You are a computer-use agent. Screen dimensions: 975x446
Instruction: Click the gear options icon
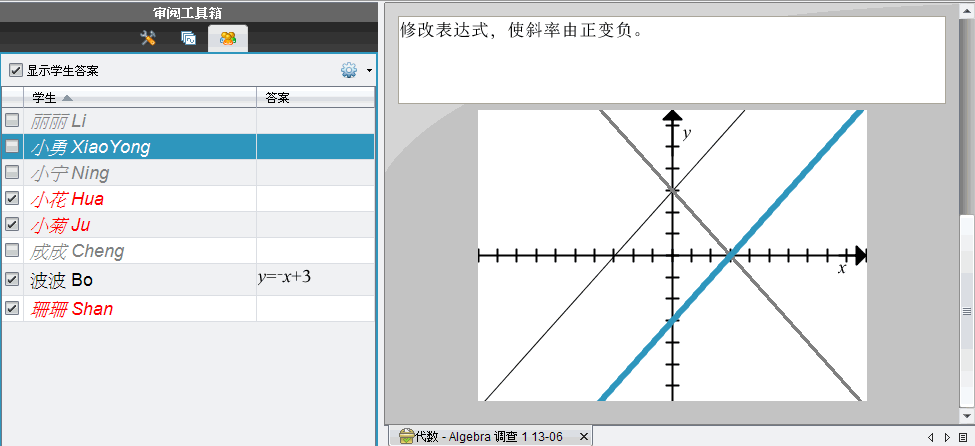[x=348, y=70]
